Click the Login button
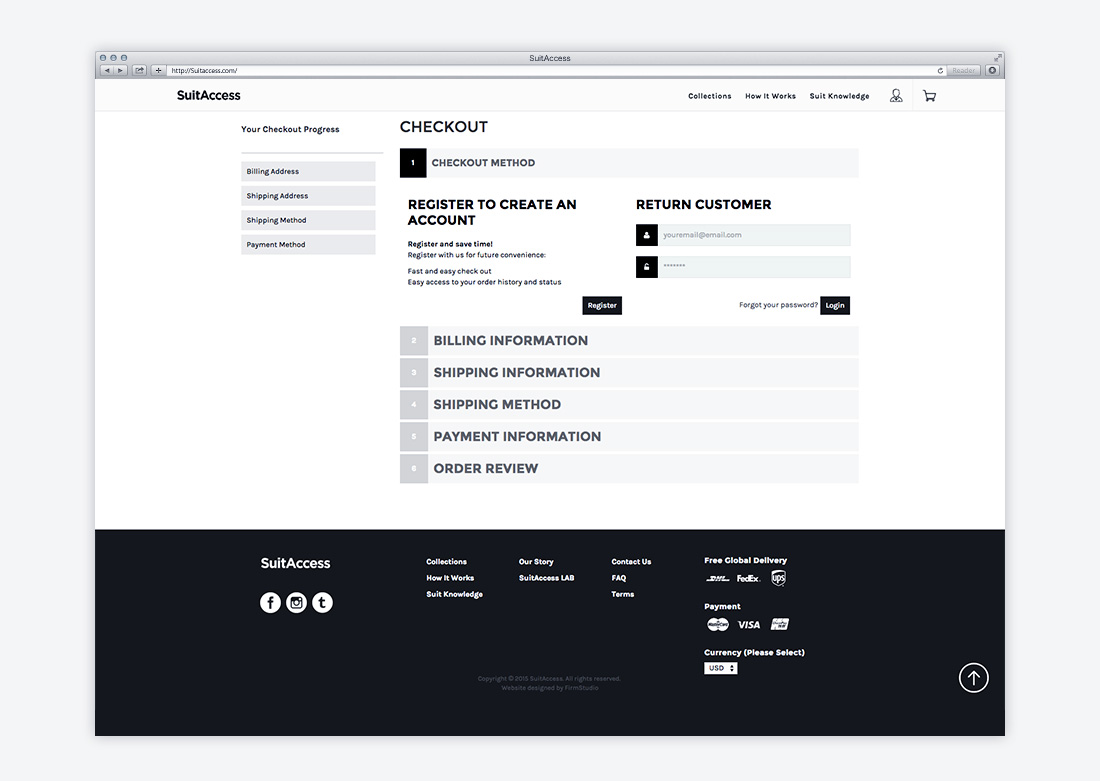1100x781 pixels. 835,306
